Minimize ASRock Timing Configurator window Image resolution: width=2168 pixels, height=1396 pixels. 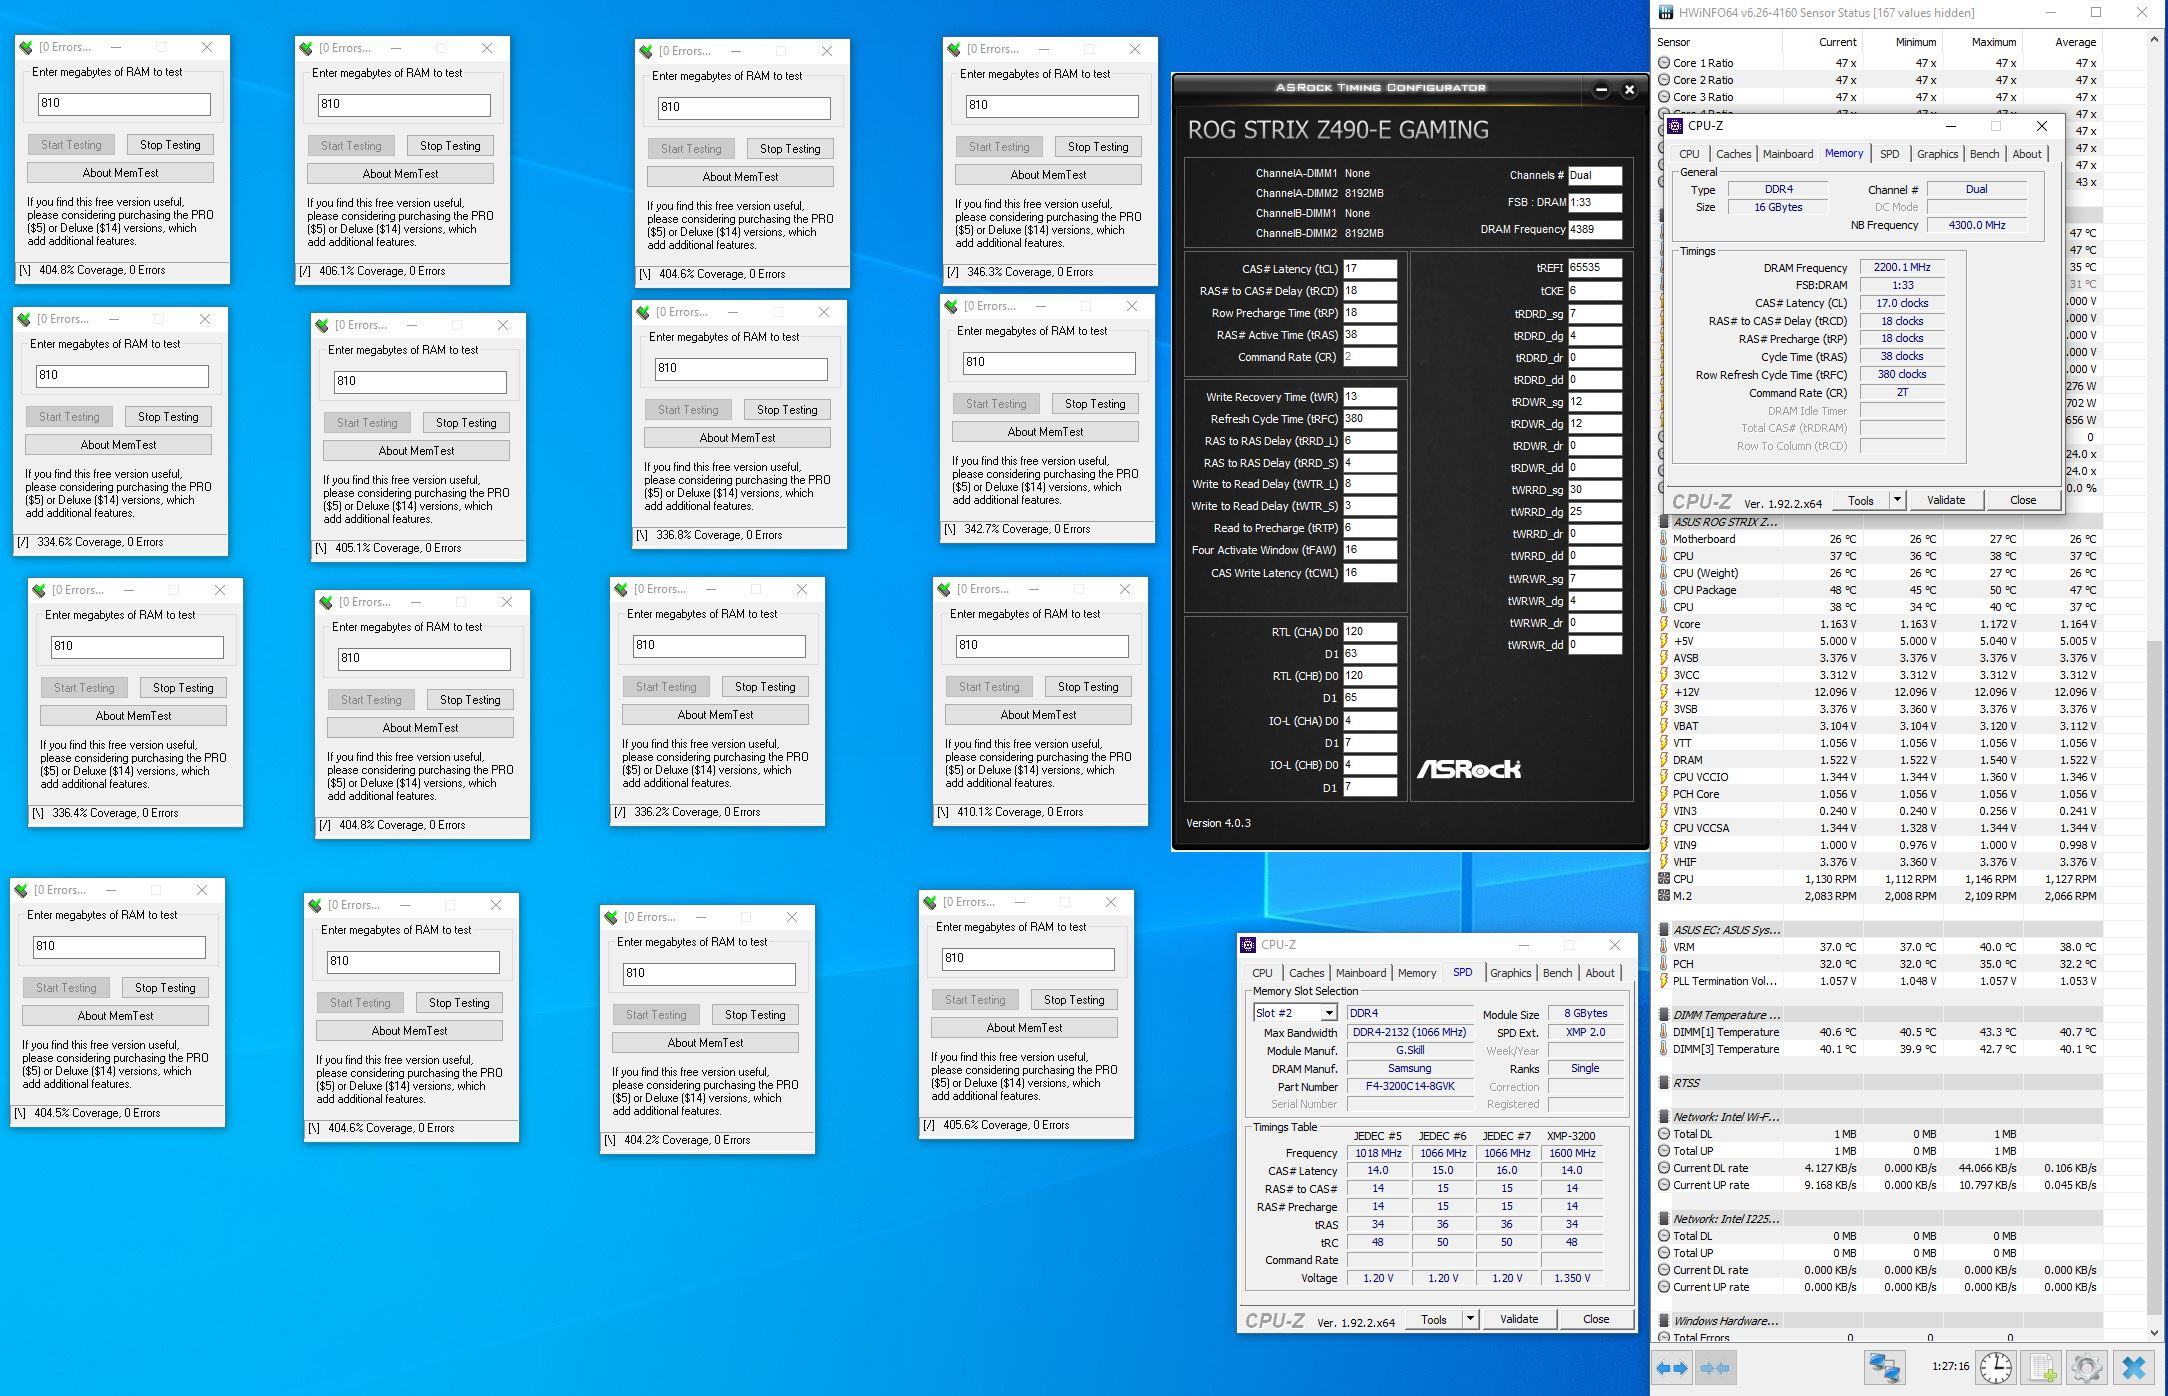[x=1601, y=90]
